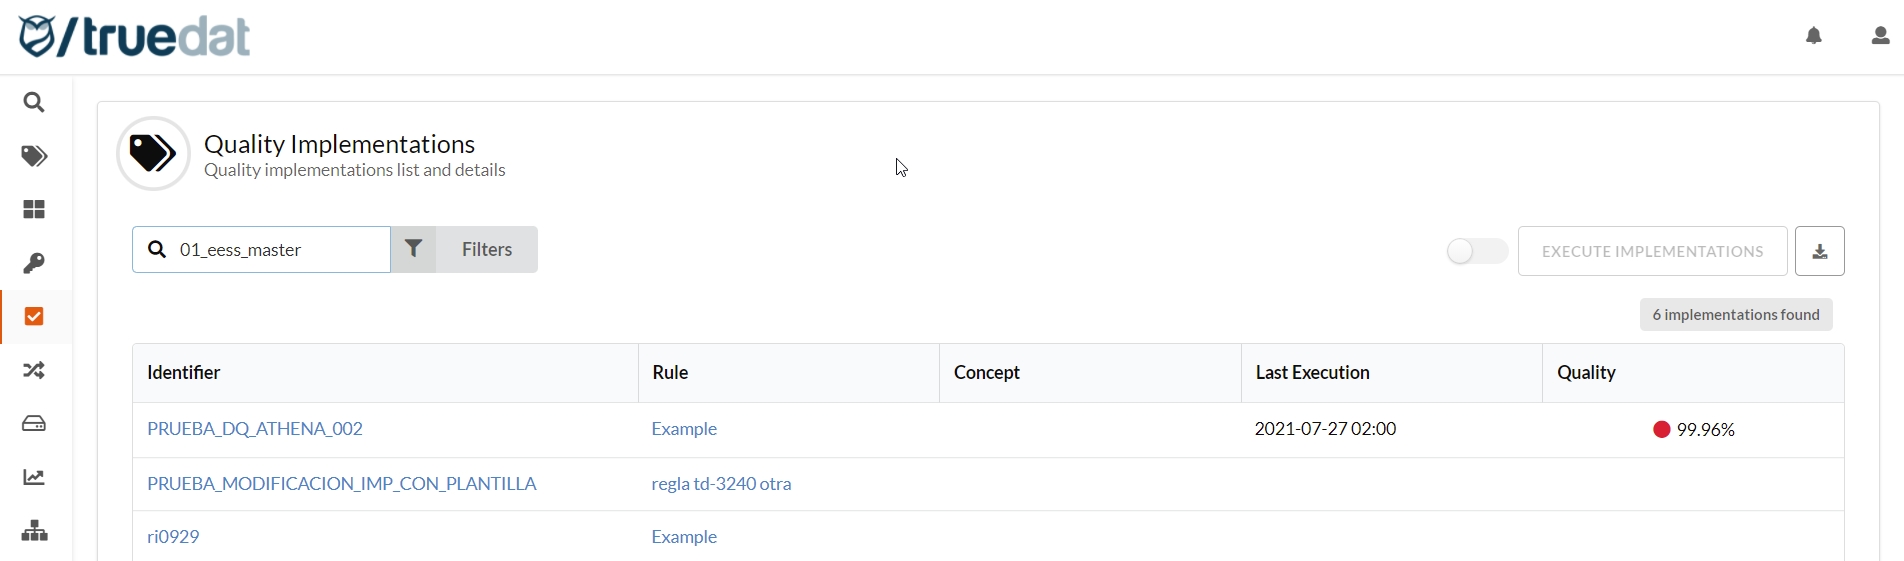Open the ri0929 implementation link
This screenshot has height=561, width=1904.
pyautogui.click(x=173, y=537)
